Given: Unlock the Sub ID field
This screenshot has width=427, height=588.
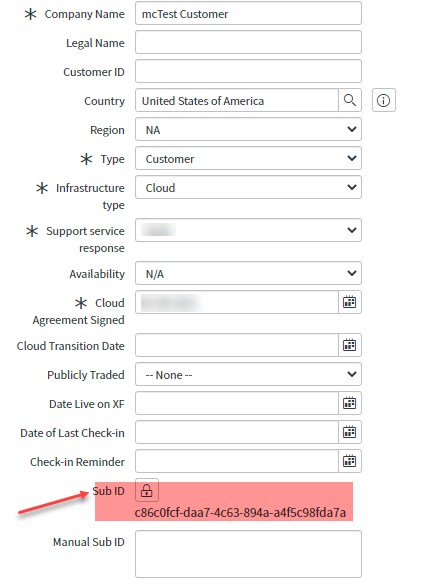Looking at the screenshot, I should (147, 490).
